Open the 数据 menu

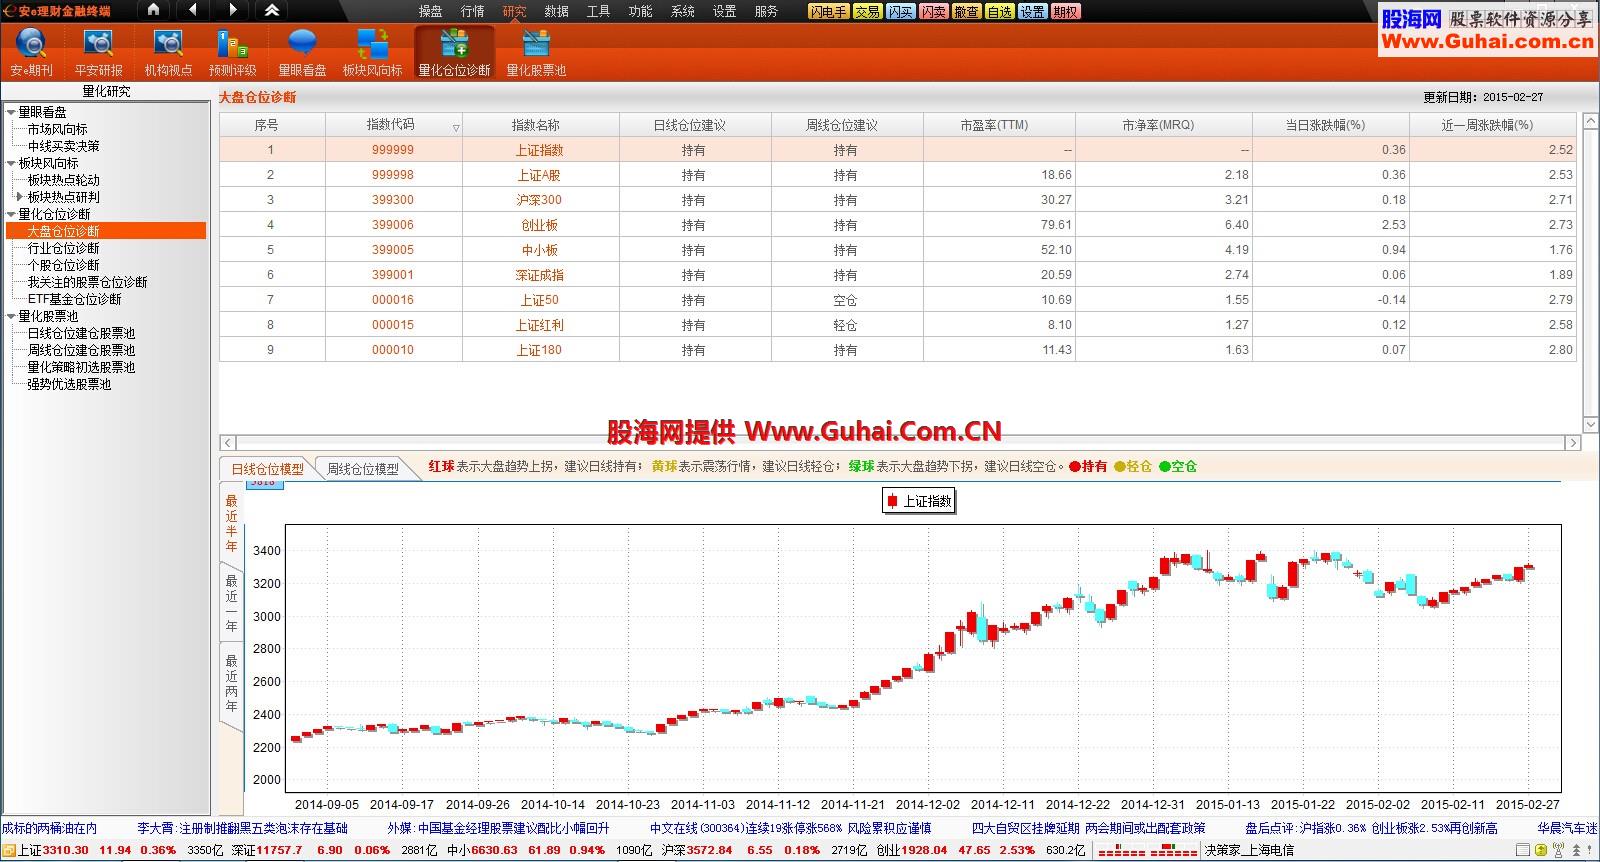click(557, 11)
